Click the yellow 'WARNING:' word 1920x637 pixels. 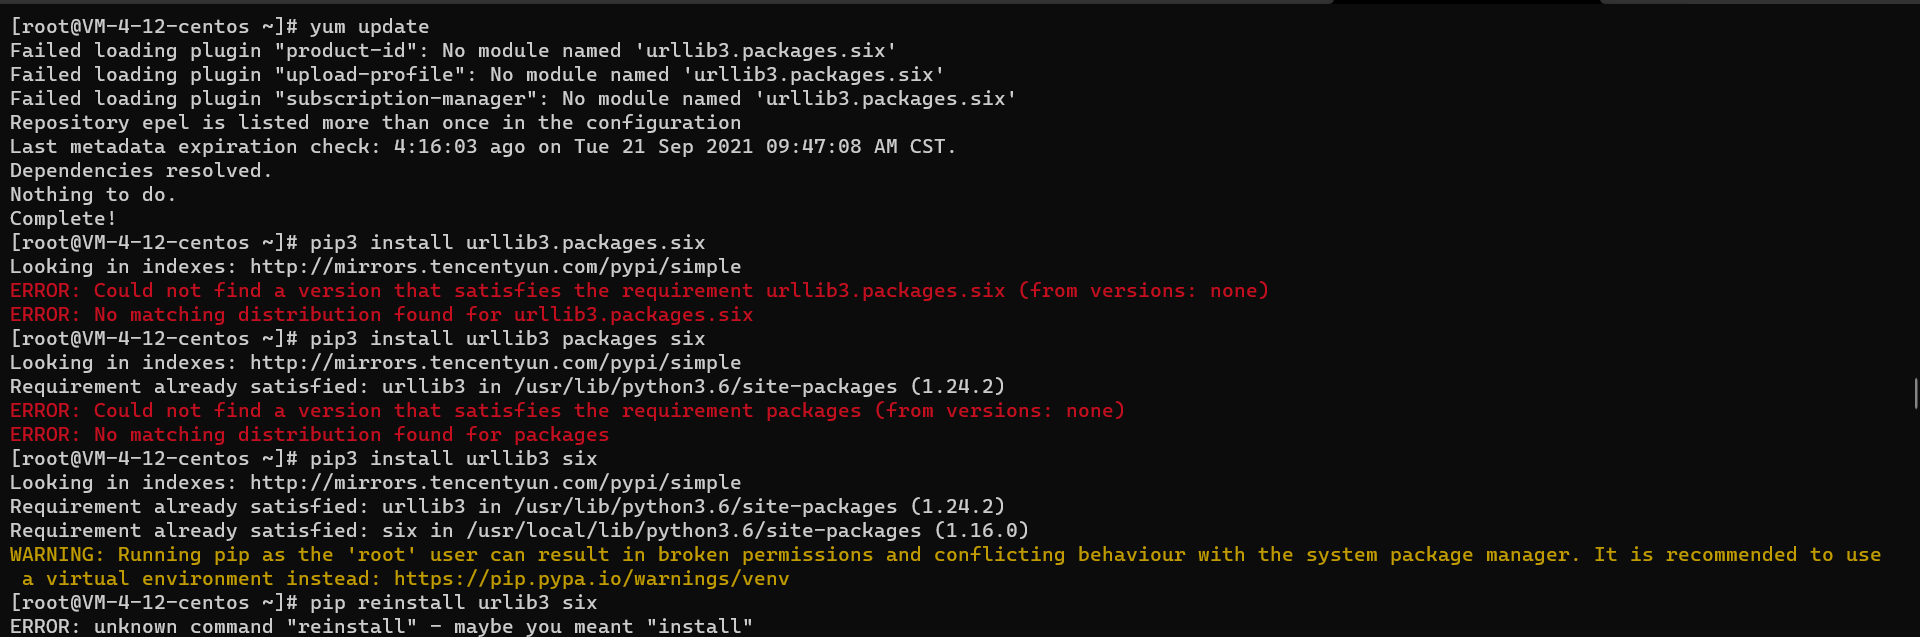click(x=57, y=555)
